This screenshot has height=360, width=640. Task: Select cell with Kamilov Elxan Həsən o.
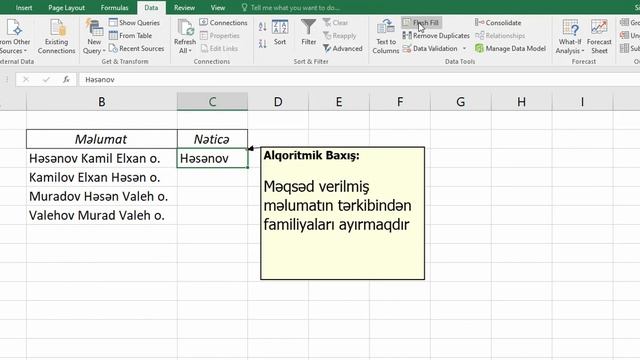point(102,177)
